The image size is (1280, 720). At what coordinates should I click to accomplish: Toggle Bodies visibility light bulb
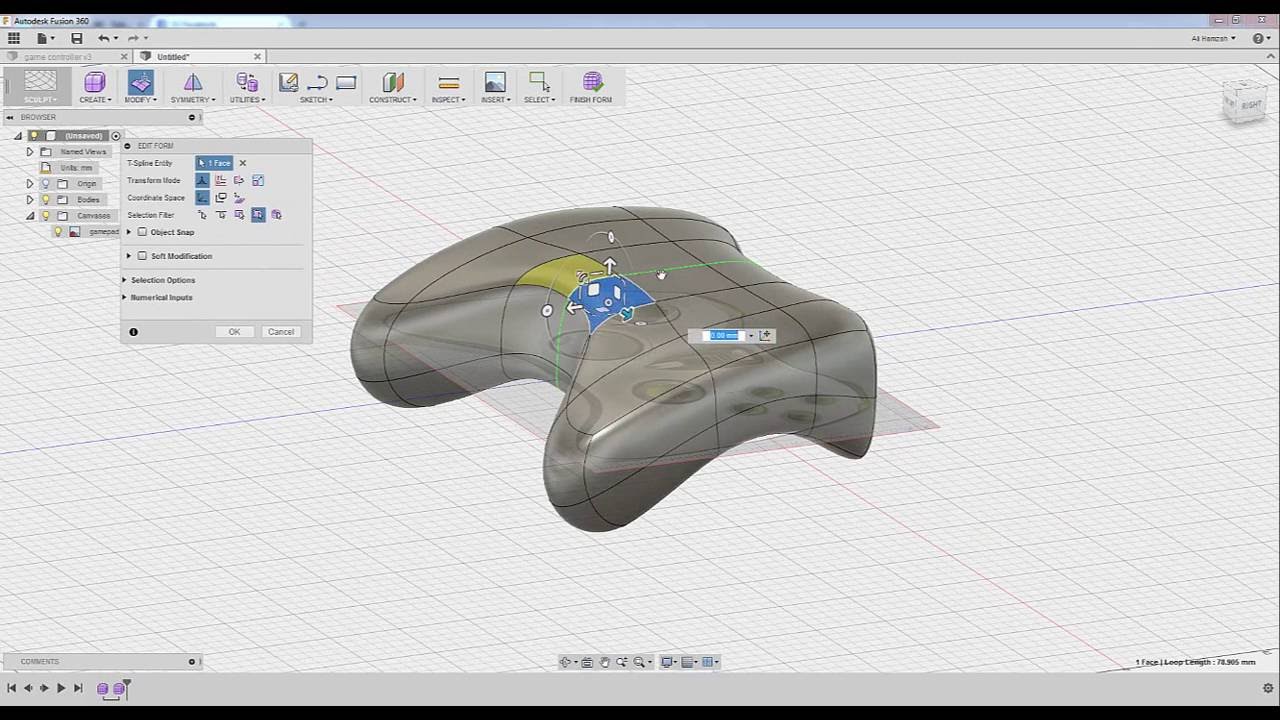click(46, 200)
